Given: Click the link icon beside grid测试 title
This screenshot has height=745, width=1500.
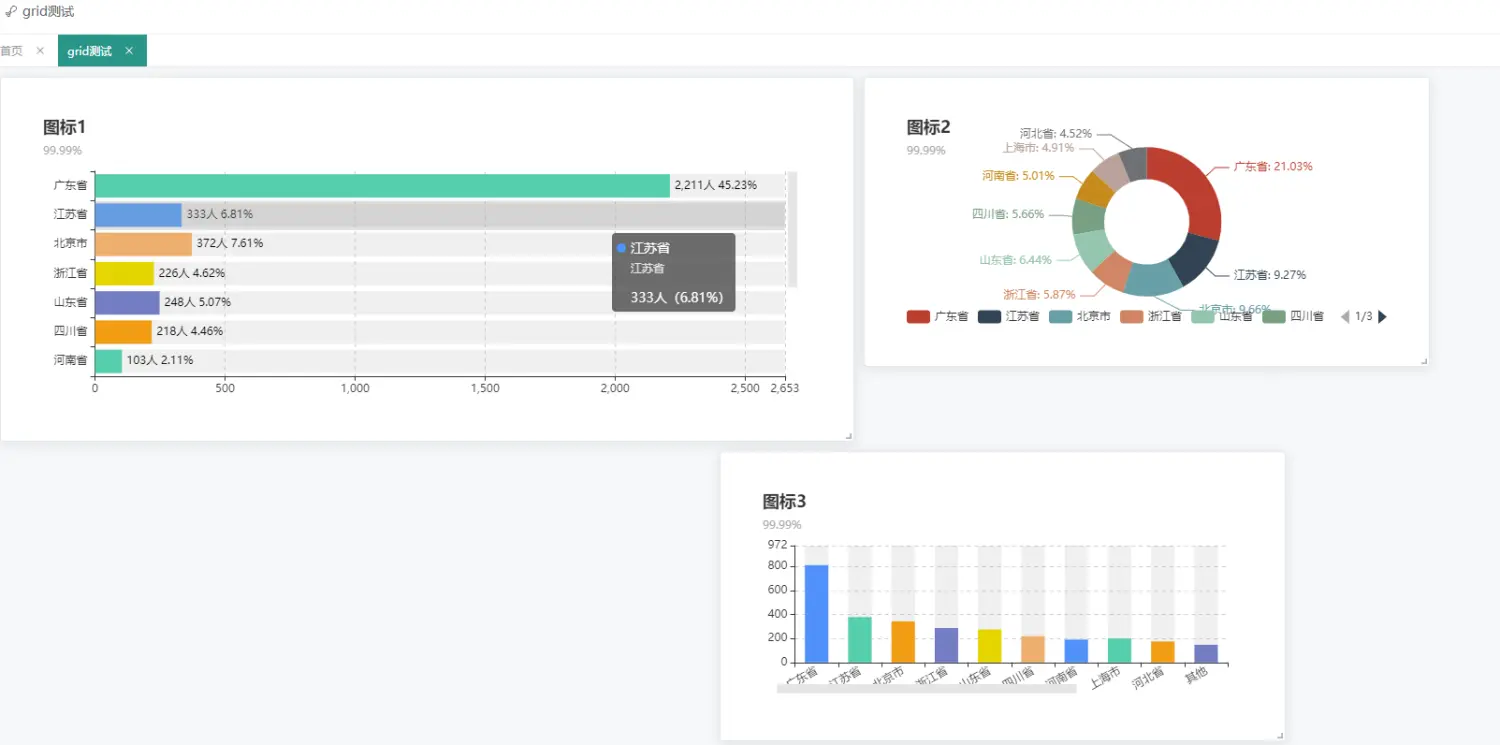Looking at the screenshot, I should click(10, 12).
